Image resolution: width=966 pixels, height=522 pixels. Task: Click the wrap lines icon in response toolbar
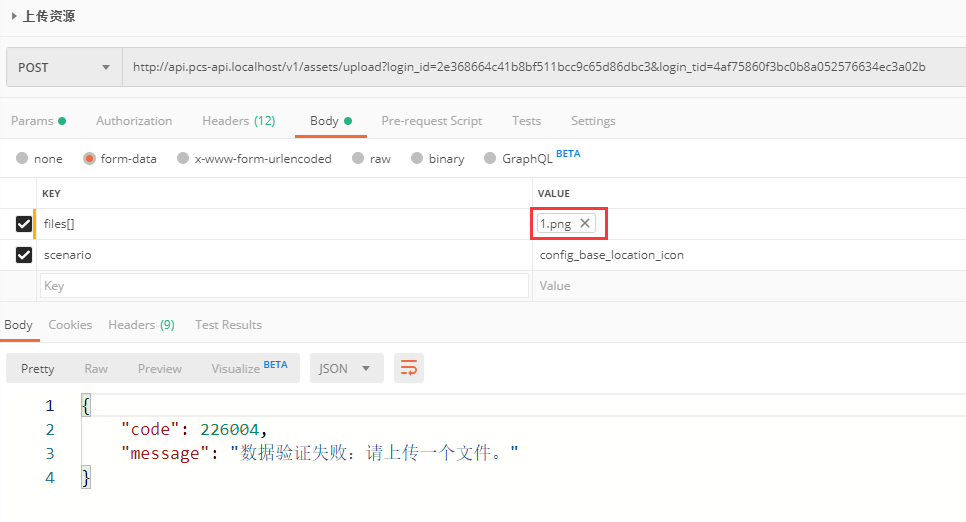click(x=409, y=368)
